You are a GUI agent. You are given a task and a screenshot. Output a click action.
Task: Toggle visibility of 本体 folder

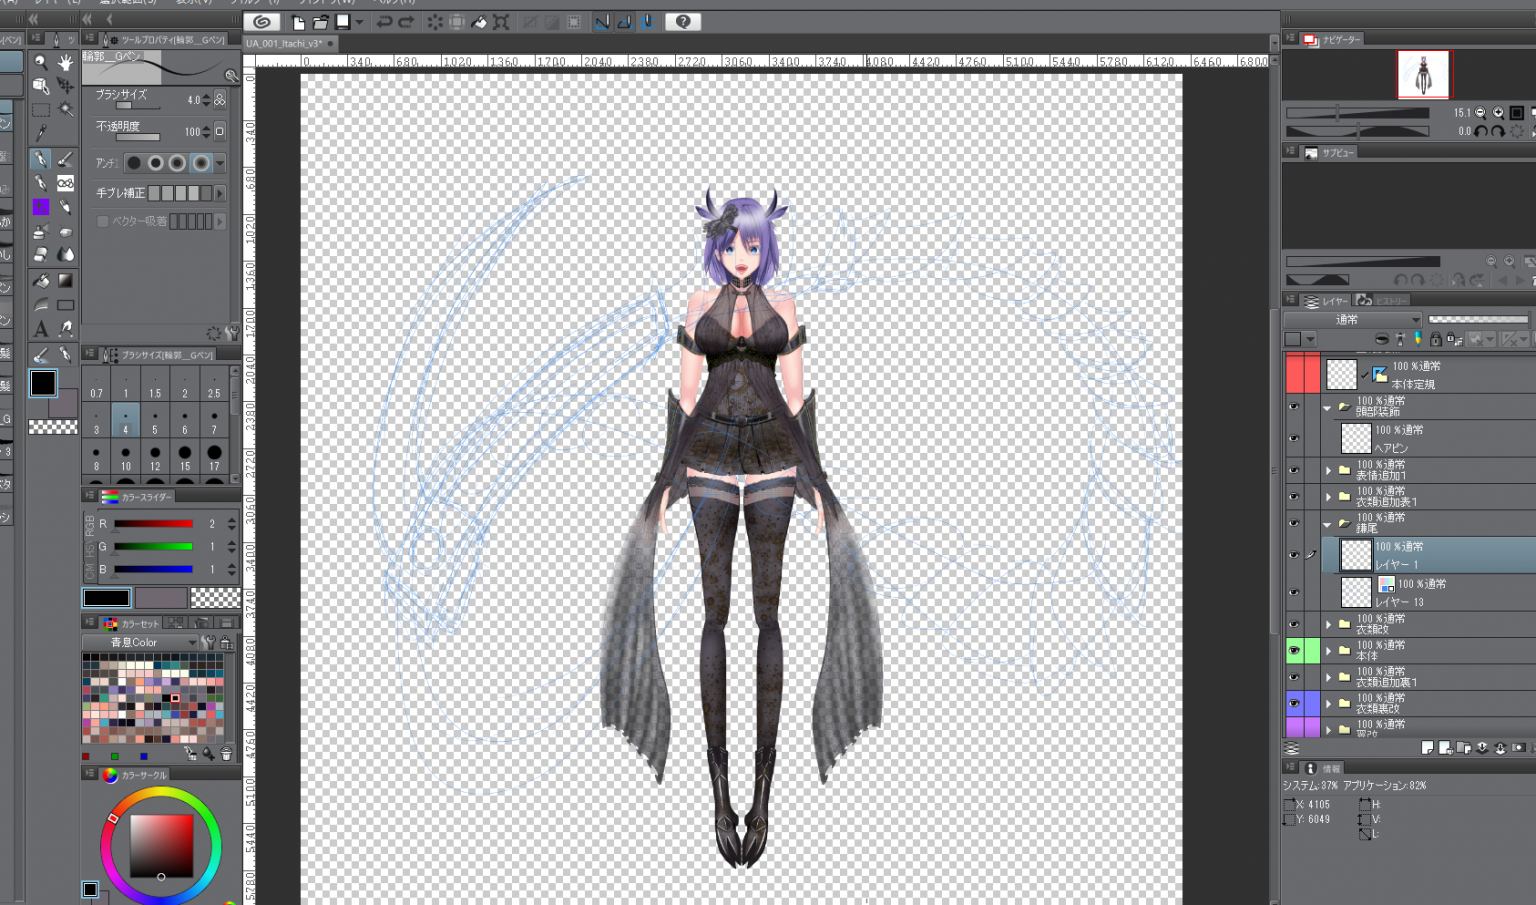[x=1294, y=650]
